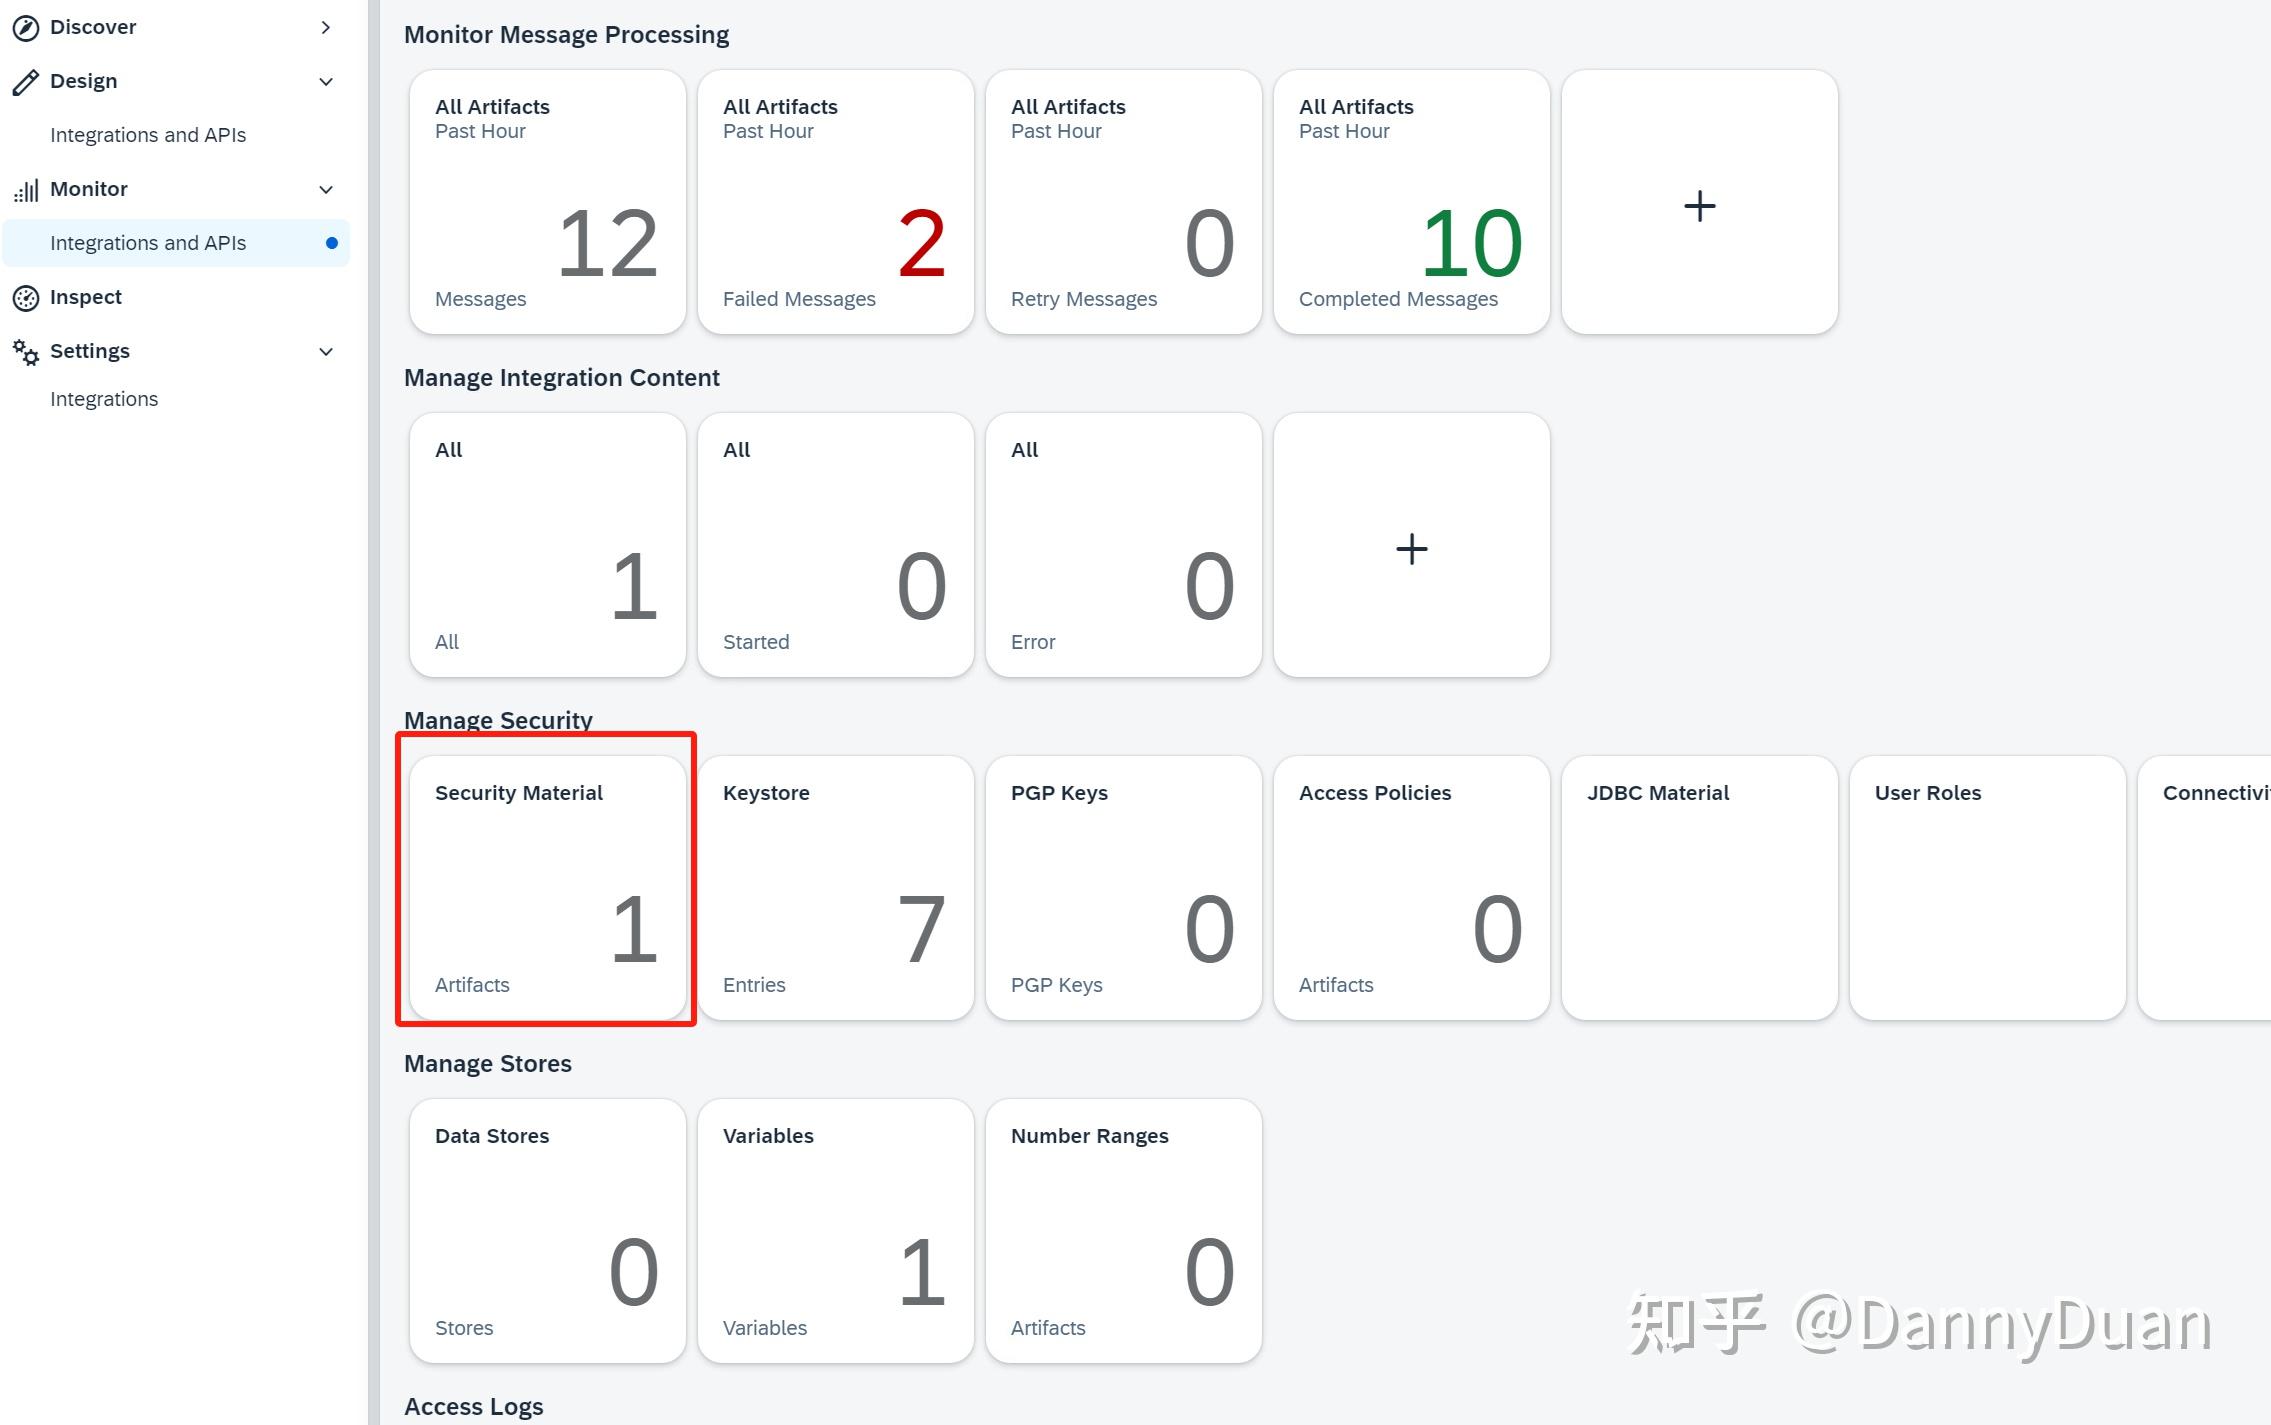The width and height of the screenshot is (2271, 1425).
Task: Open the Security Material tile
Action: pos(547,887)
